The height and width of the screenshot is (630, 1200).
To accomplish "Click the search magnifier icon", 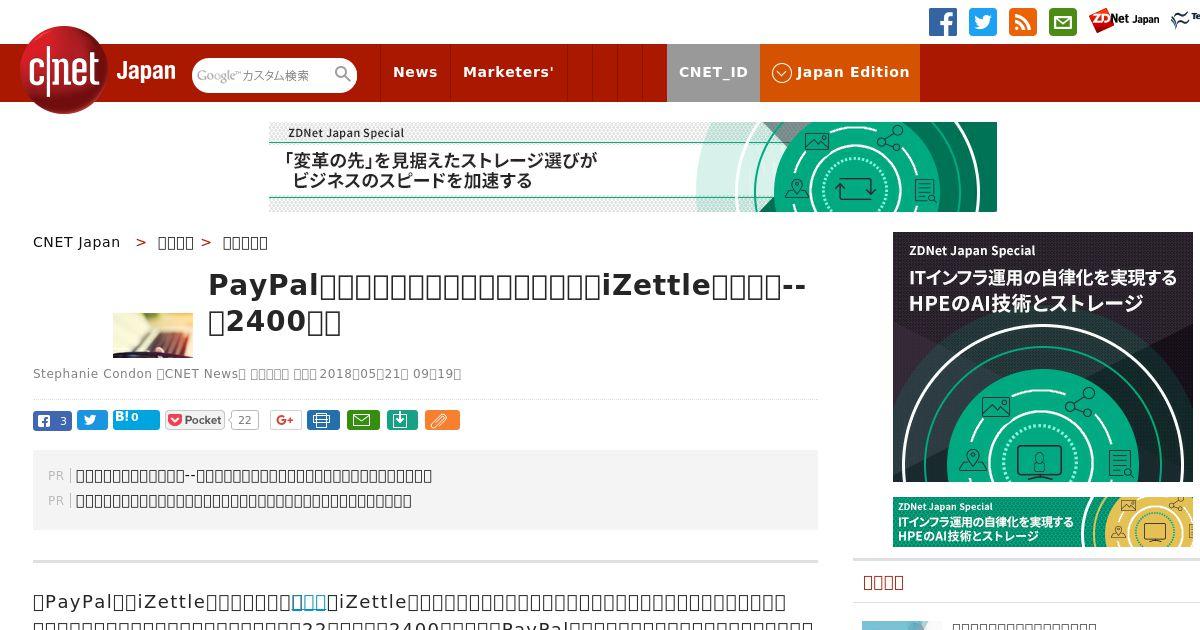I will tap(343, 74).
